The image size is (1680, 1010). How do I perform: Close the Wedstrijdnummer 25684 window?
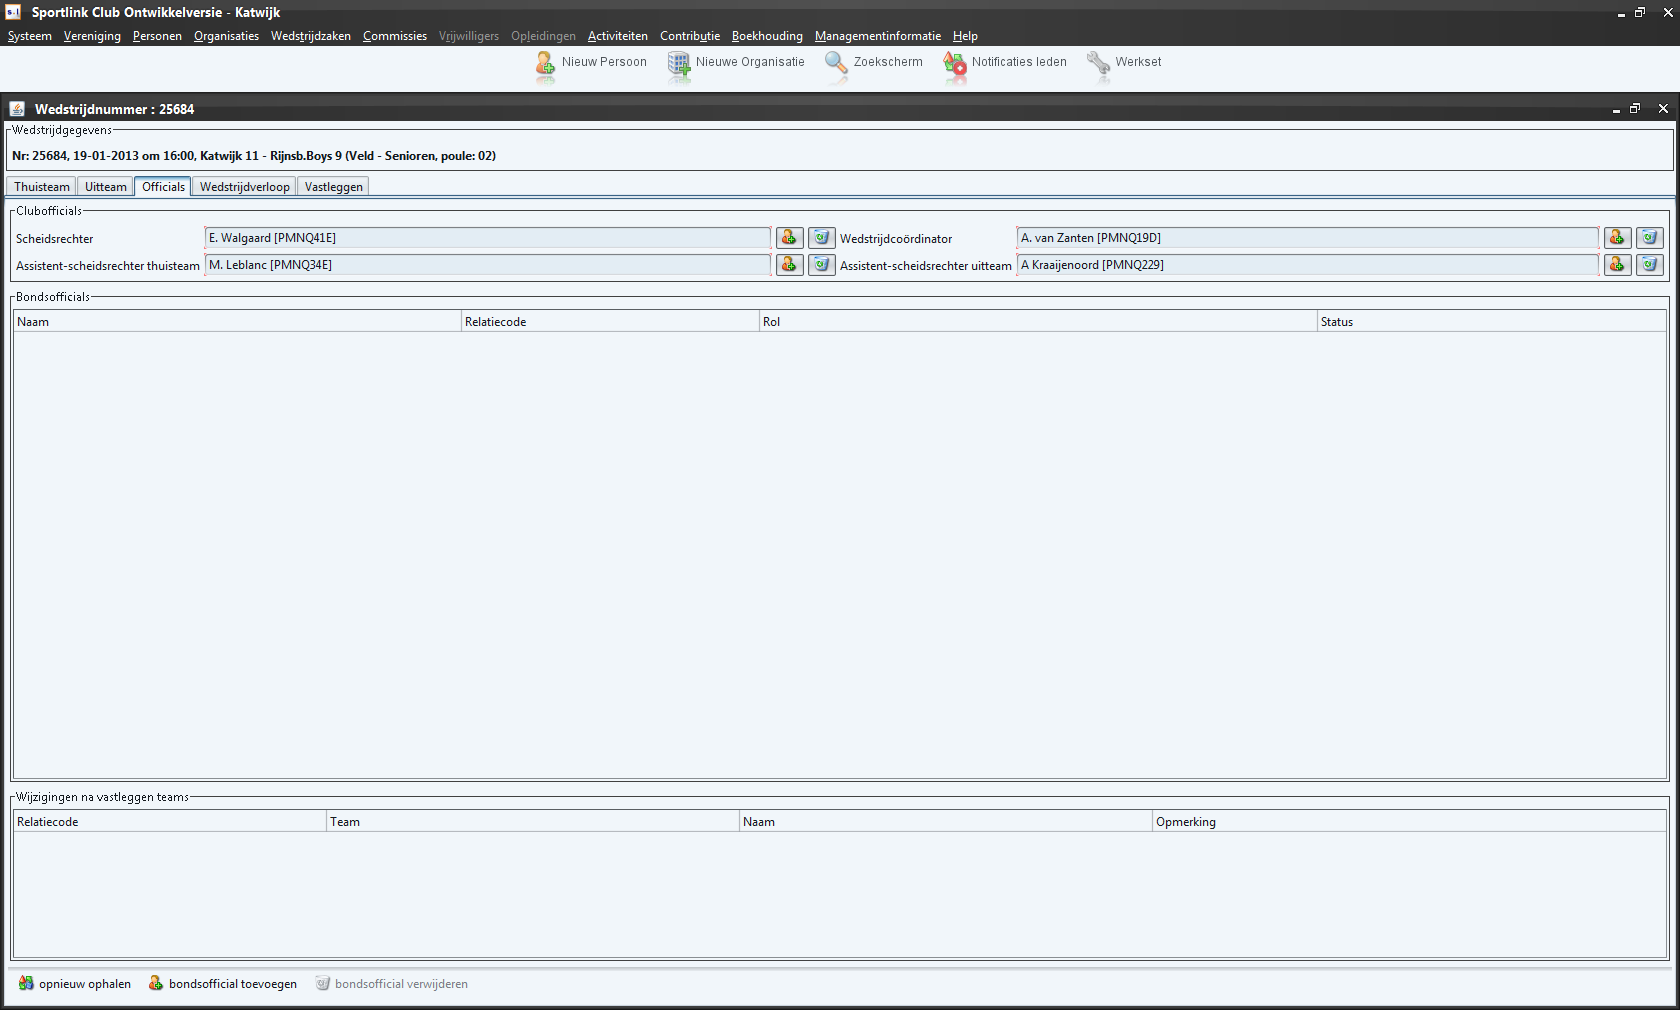coord(1663,108)
